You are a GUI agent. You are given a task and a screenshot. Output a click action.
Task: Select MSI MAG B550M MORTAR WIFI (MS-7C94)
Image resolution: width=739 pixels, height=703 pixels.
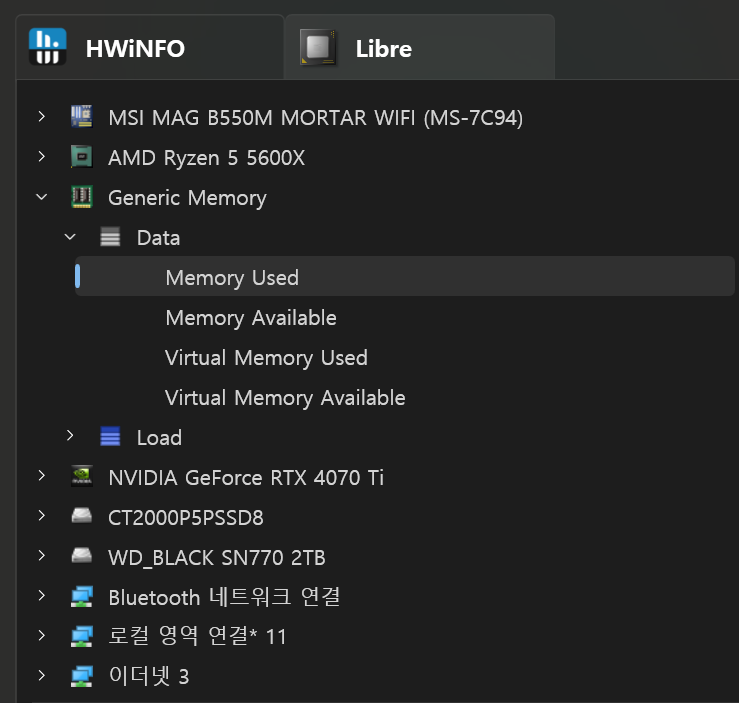315,118
